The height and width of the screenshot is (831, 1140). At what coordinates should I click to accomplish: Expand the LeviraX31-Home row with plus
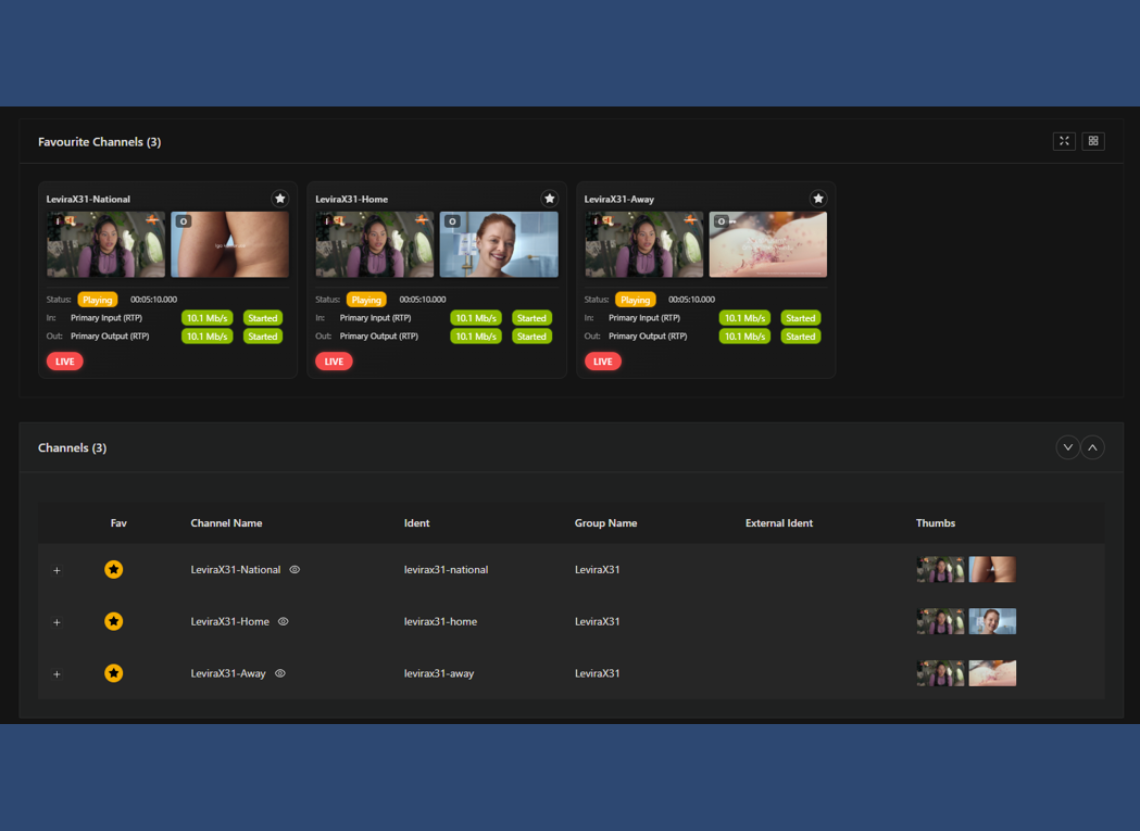point(57,623)
